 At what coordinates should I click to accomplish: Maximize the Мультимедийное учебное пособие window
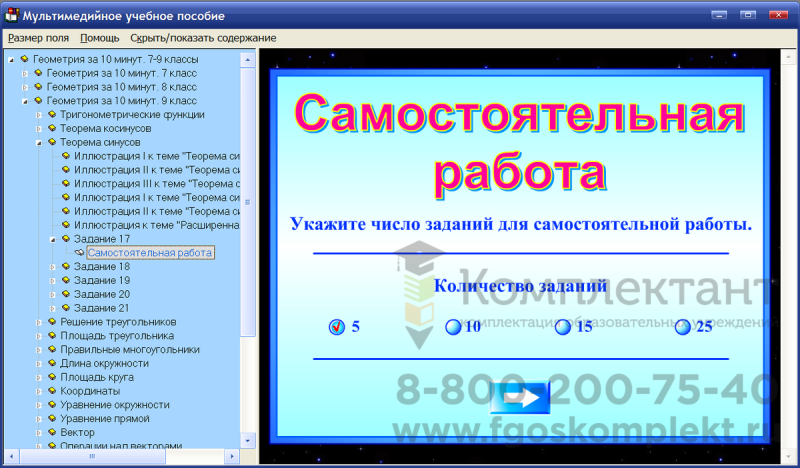pyautogui.click(x=748, y=15)
